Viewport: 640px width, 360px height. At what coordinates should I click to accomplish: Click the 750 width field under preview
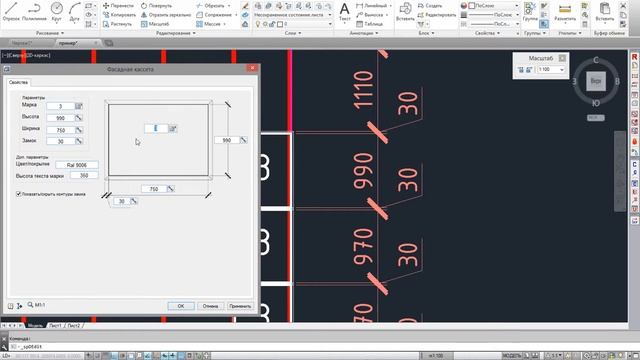pos(154,189)
